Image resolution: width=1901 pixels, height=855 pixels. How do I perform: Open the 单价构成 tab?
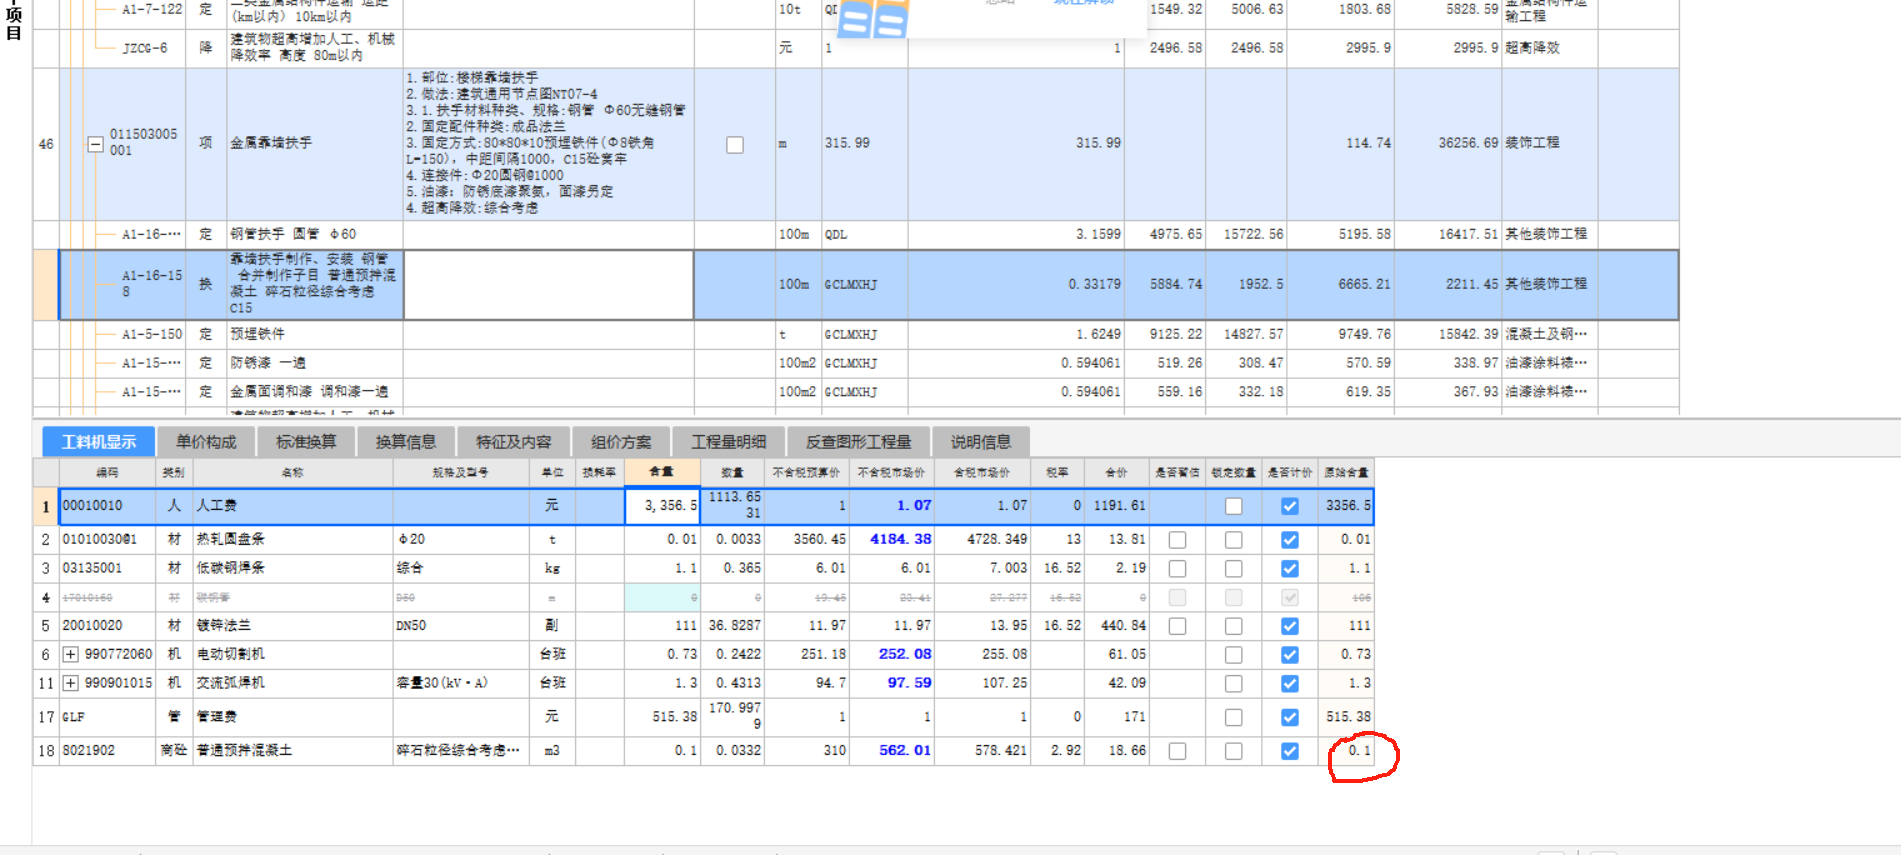click(x=206, y=442)
